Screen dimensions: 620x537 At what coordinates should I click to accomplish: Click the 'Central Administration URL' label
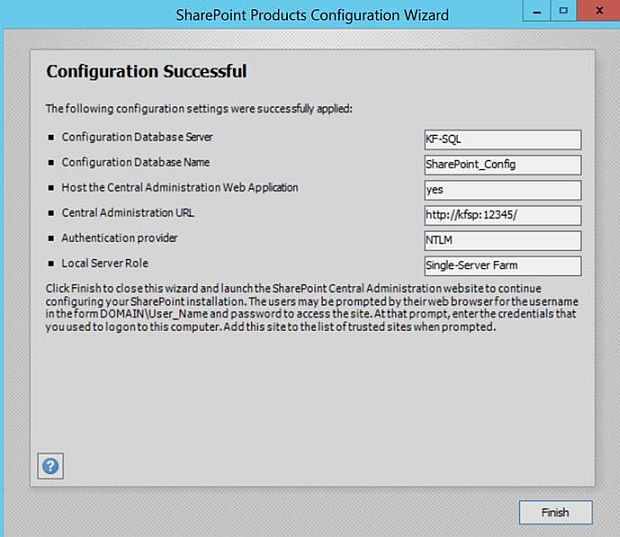tap(127, 213)
